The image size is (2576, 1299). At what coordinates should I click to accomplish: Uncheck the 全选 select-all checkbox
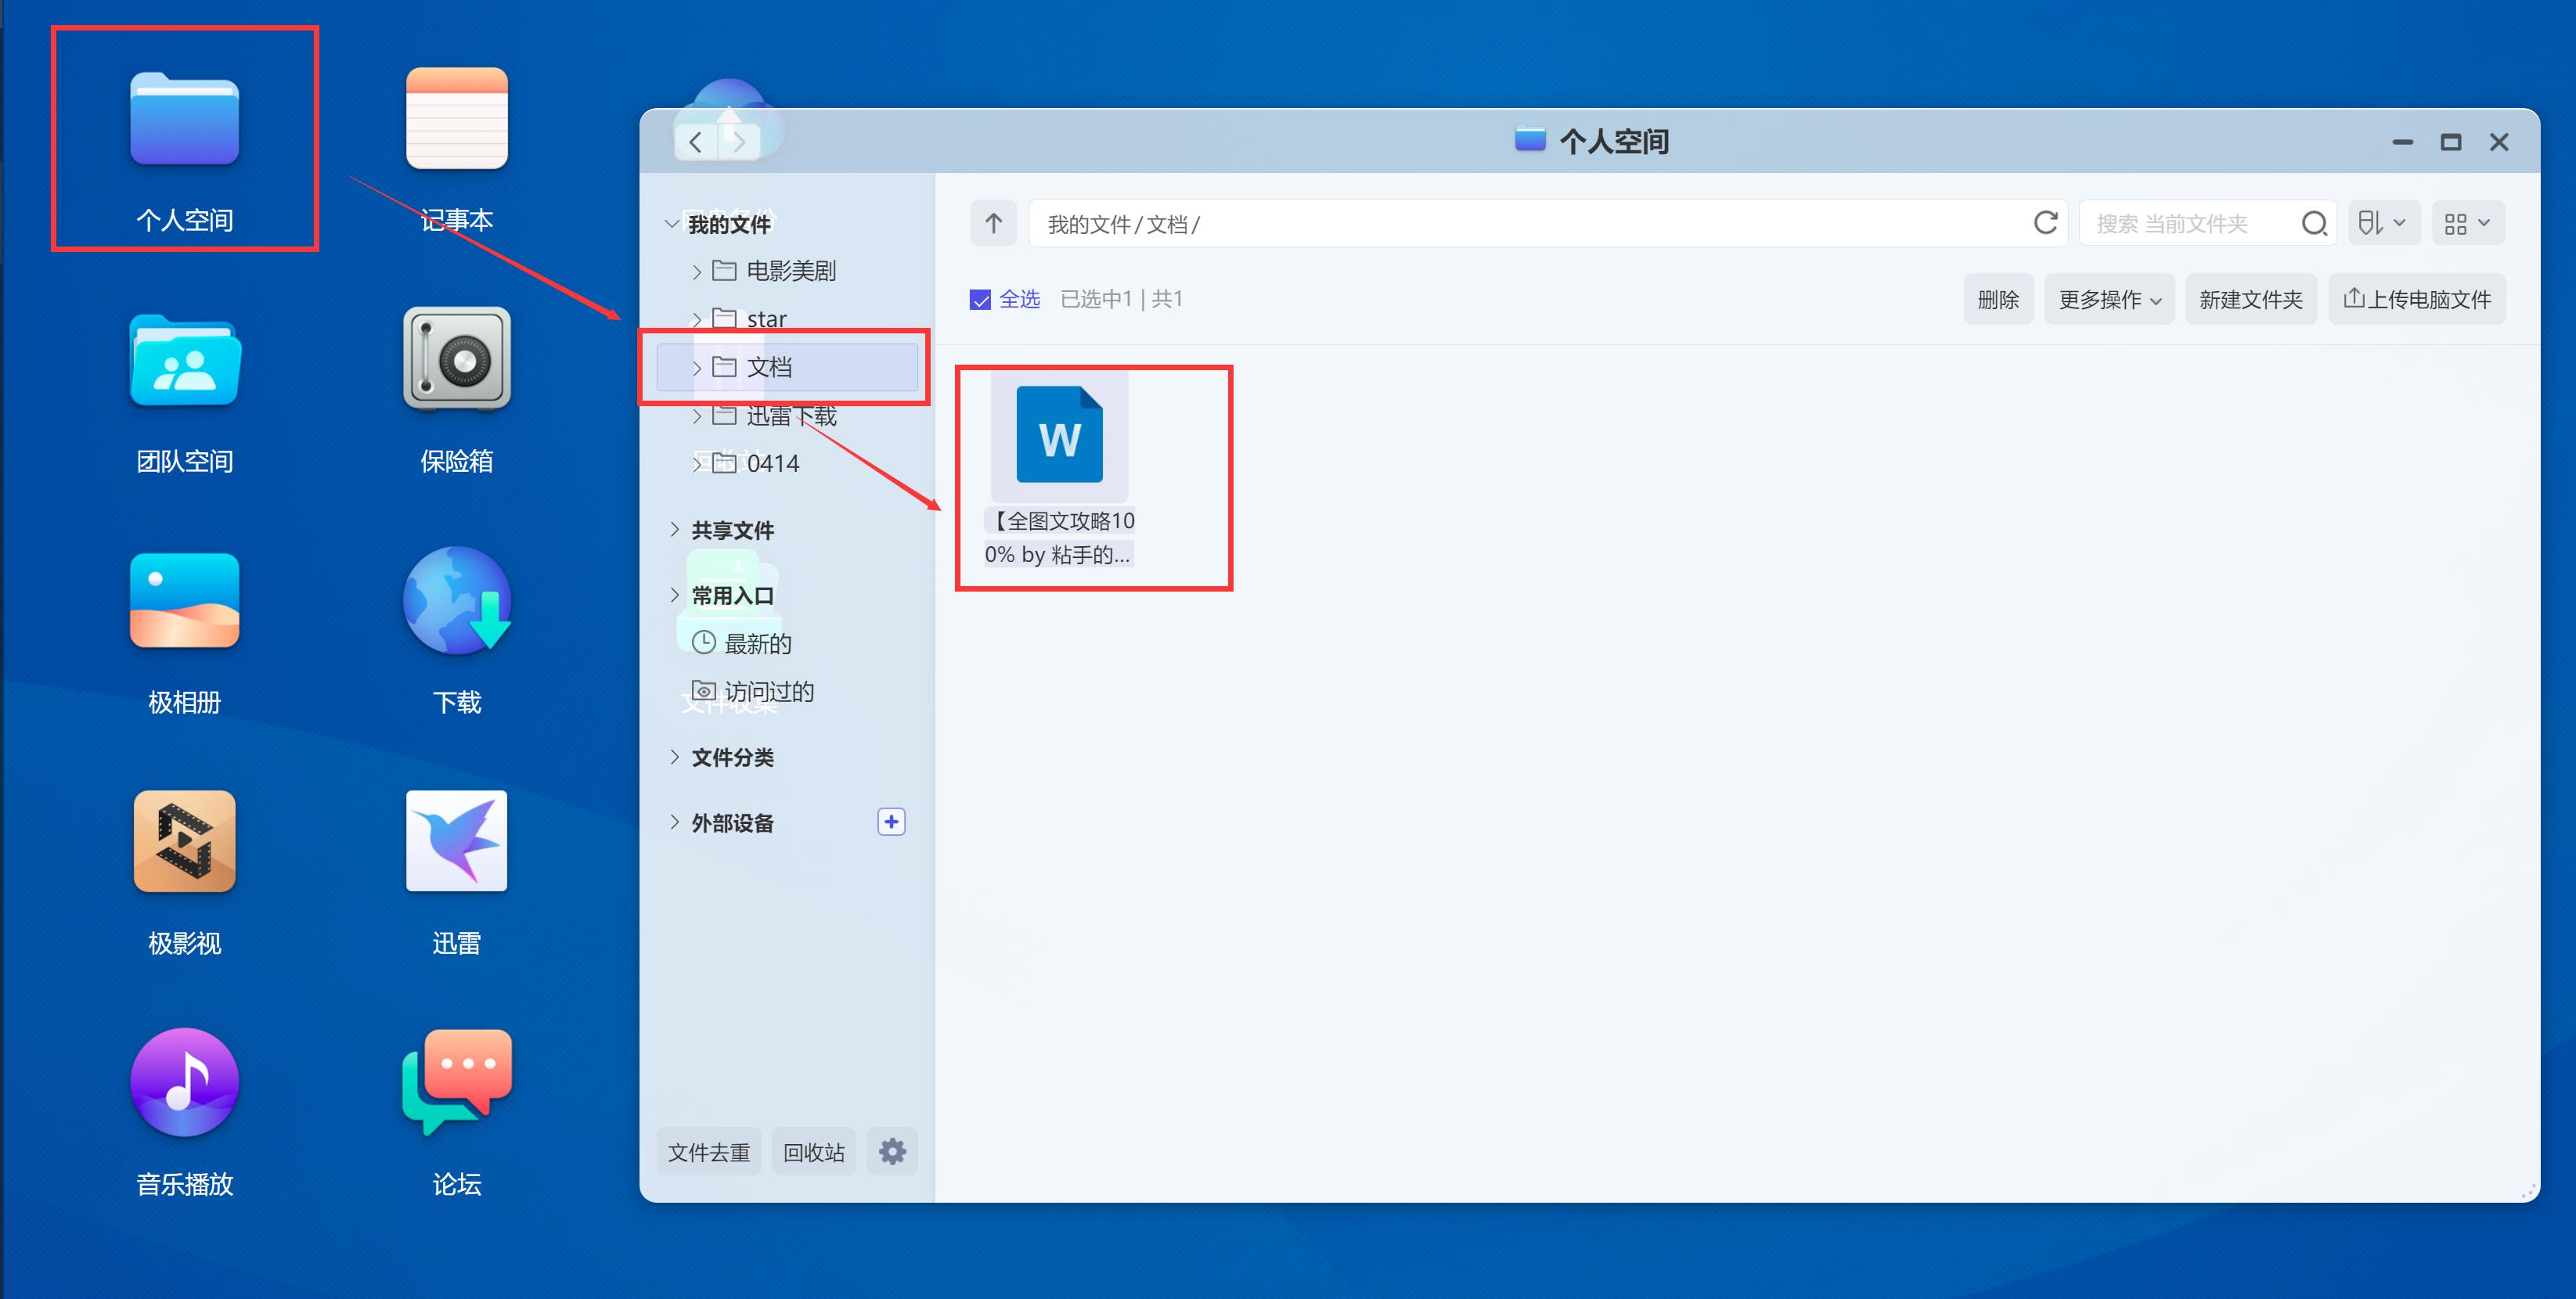pyautogui.click(x=981, y=299)
